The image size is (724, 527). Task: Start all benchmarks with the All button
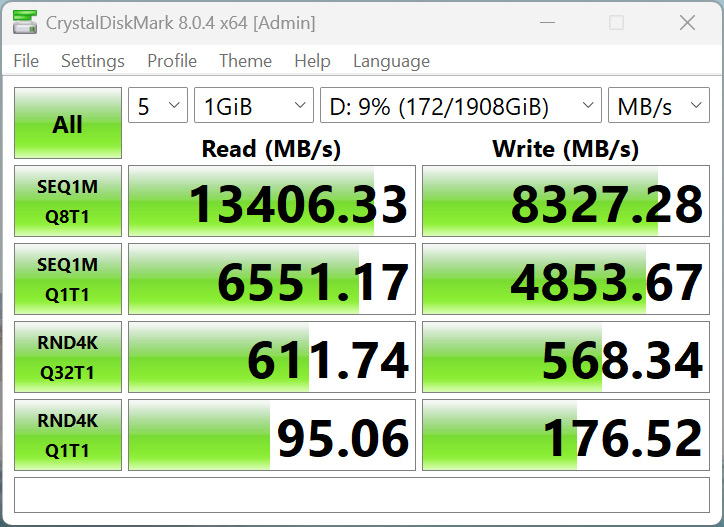(x=68, y=124)
